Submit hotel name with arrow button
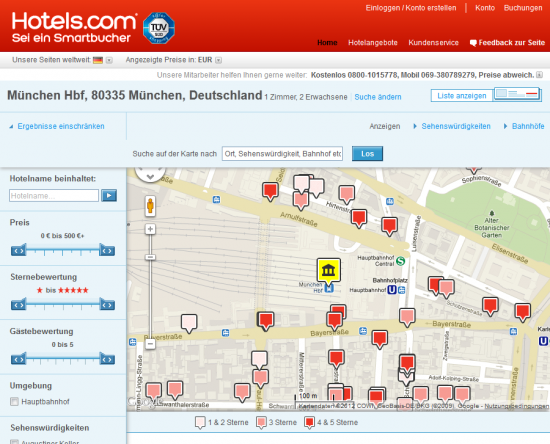This screenshot has width=550, height=444. click(109, 195)
